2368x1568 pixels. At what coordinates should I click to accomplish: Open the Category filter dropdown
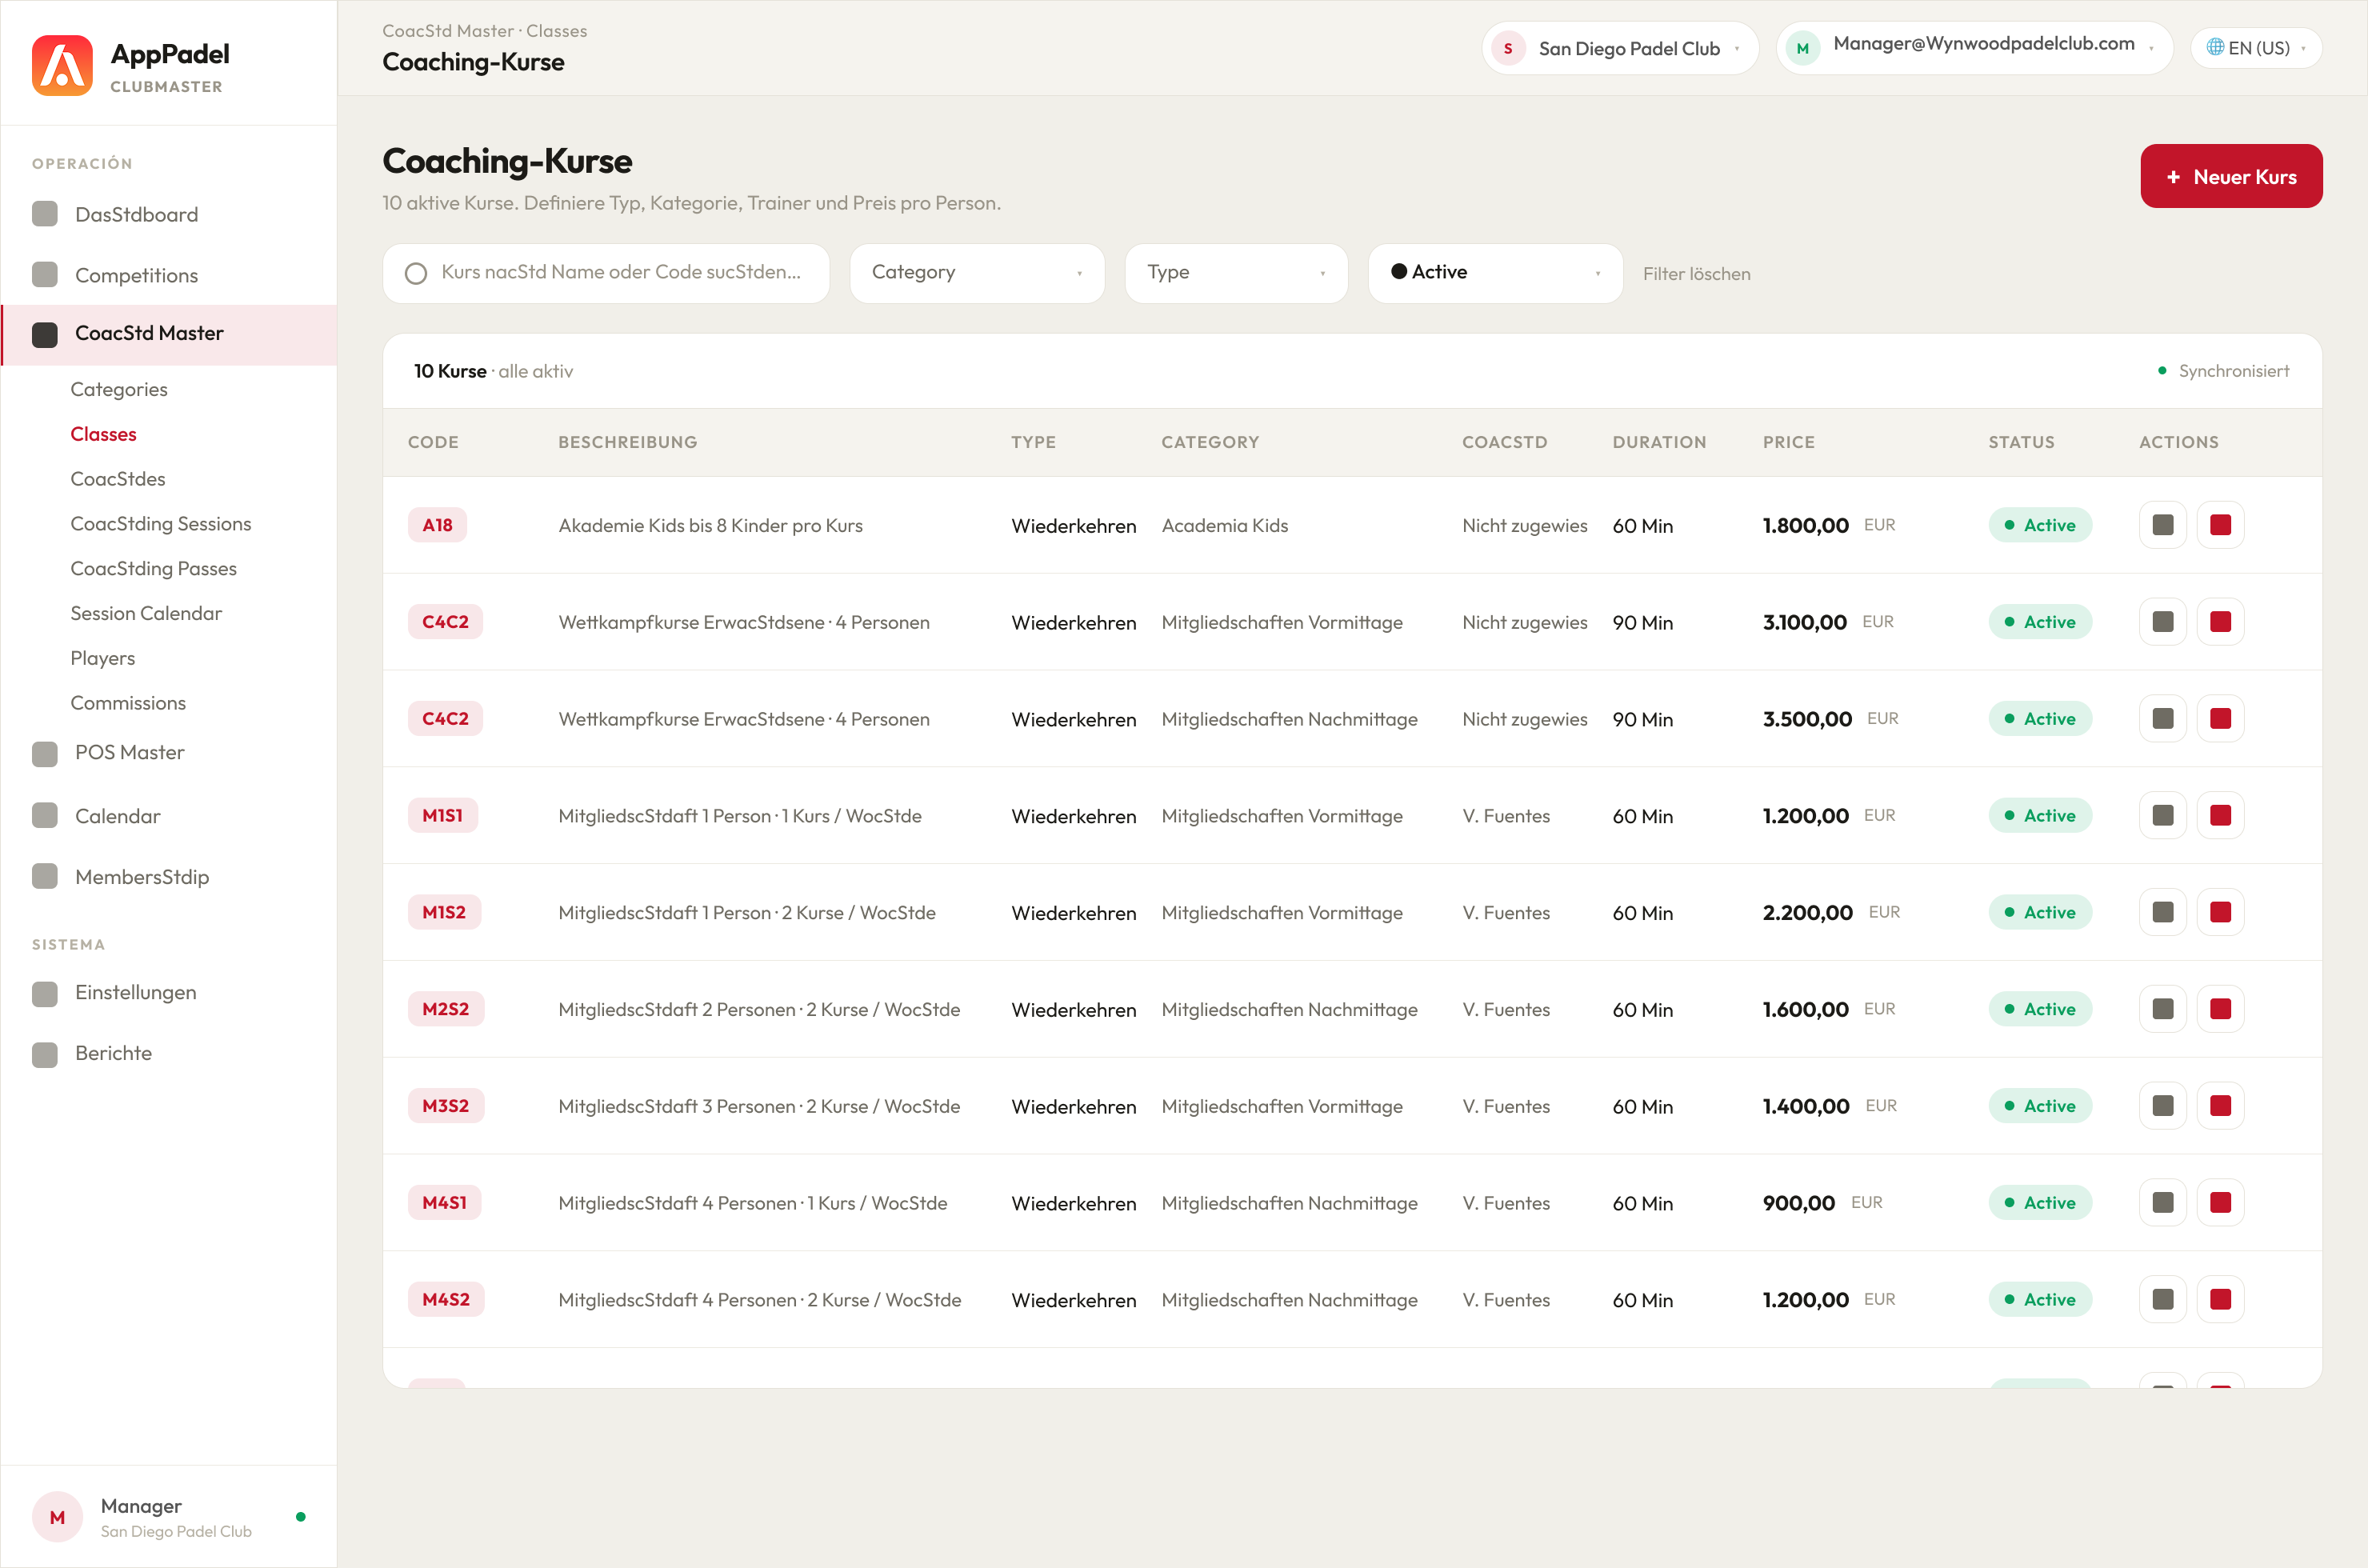click(977, 273)
